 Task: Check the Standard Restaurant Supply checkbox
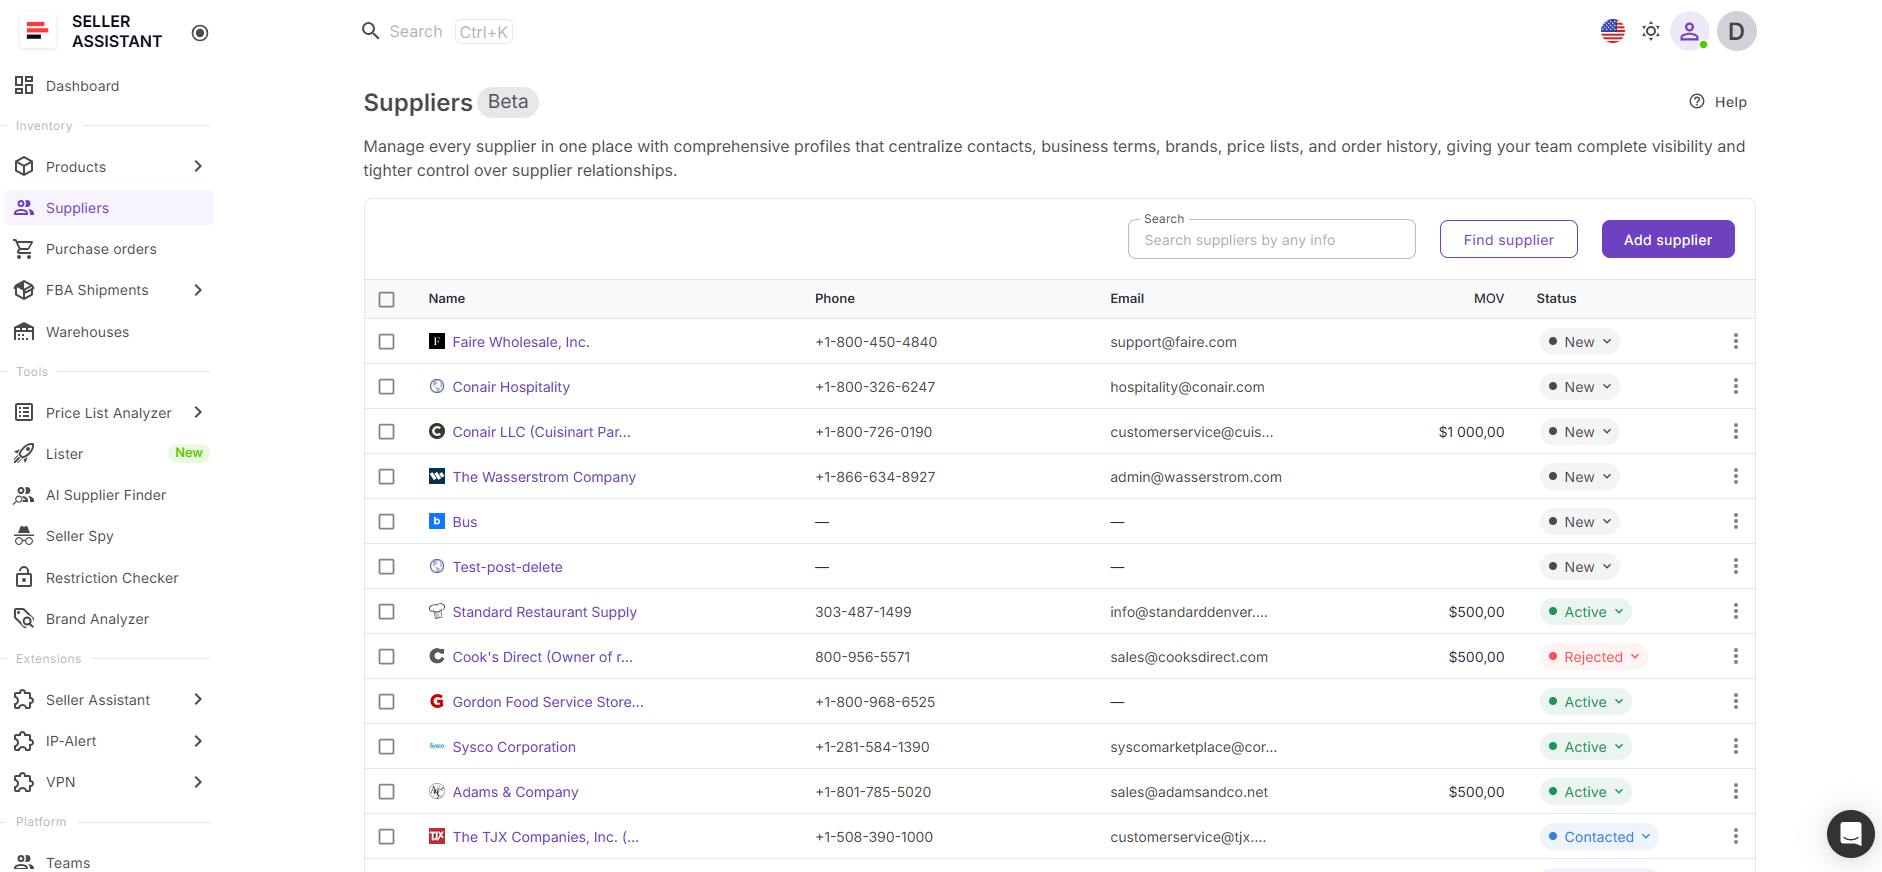387,612
